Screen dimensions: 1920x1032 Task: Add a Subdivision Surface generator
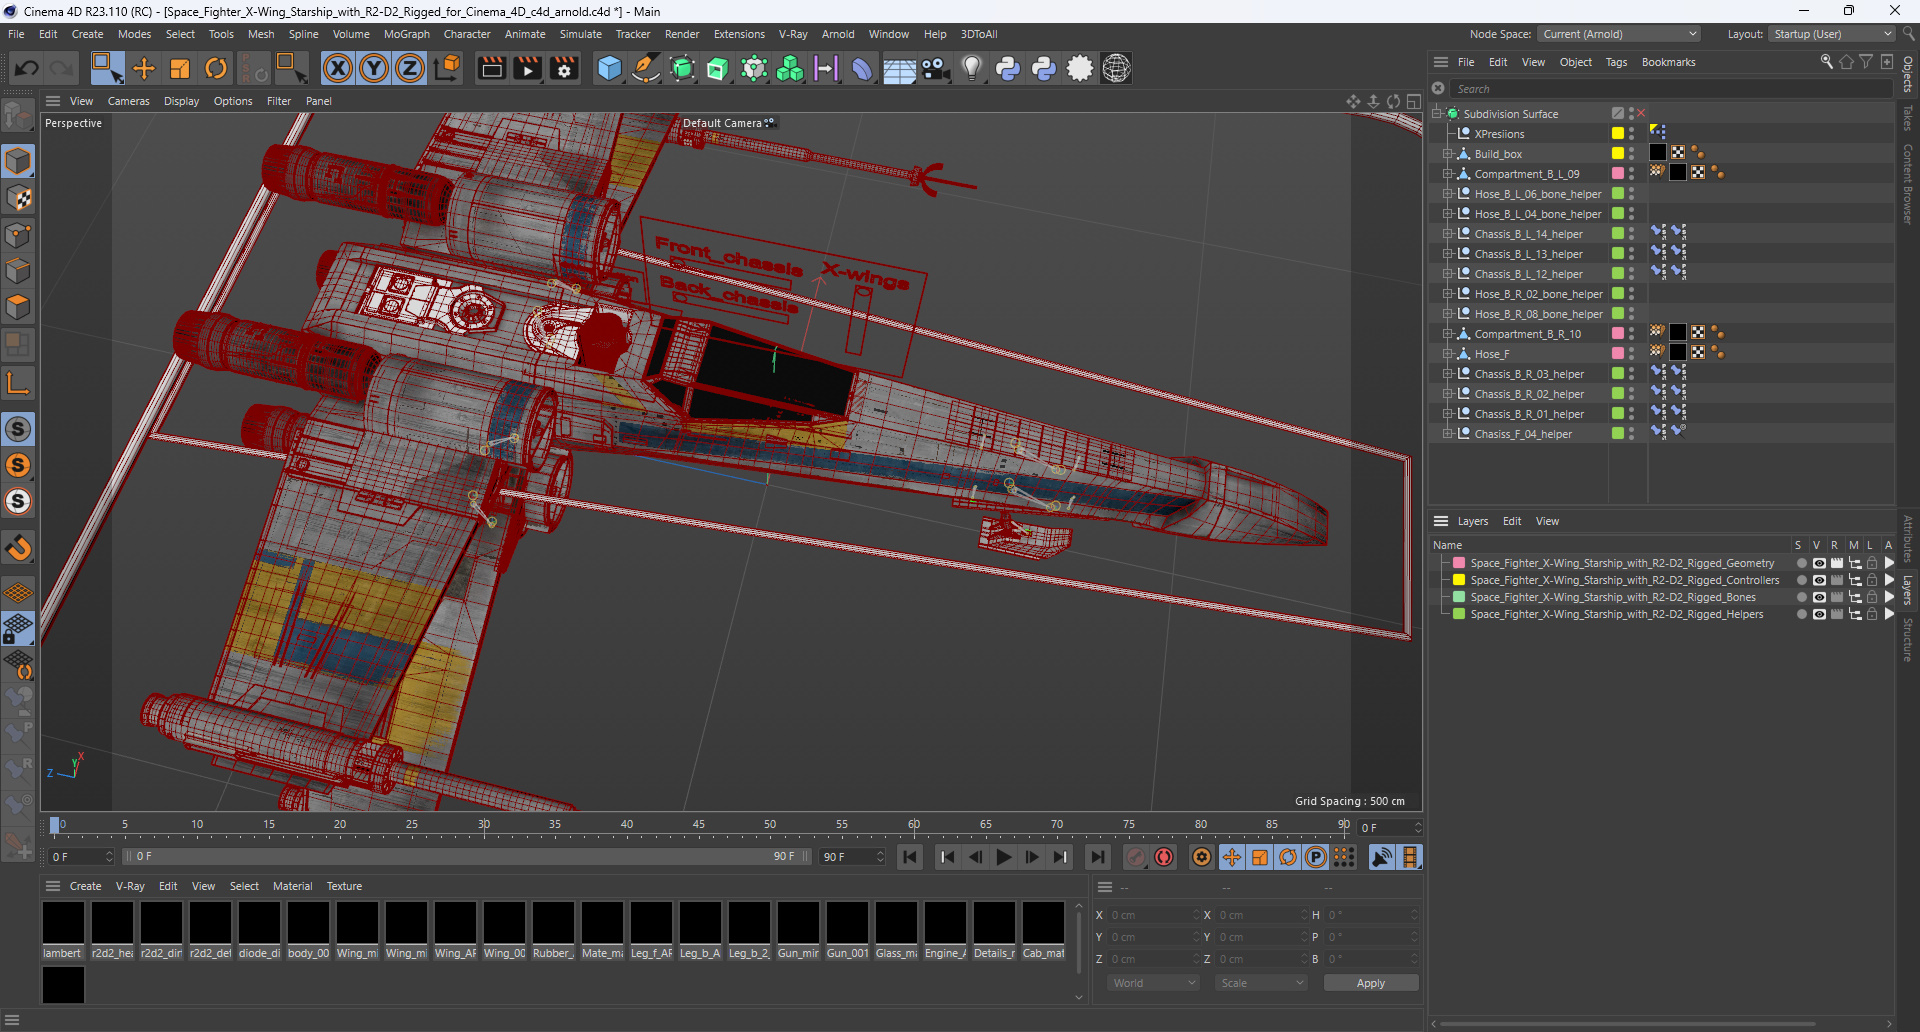coord(682,68)
